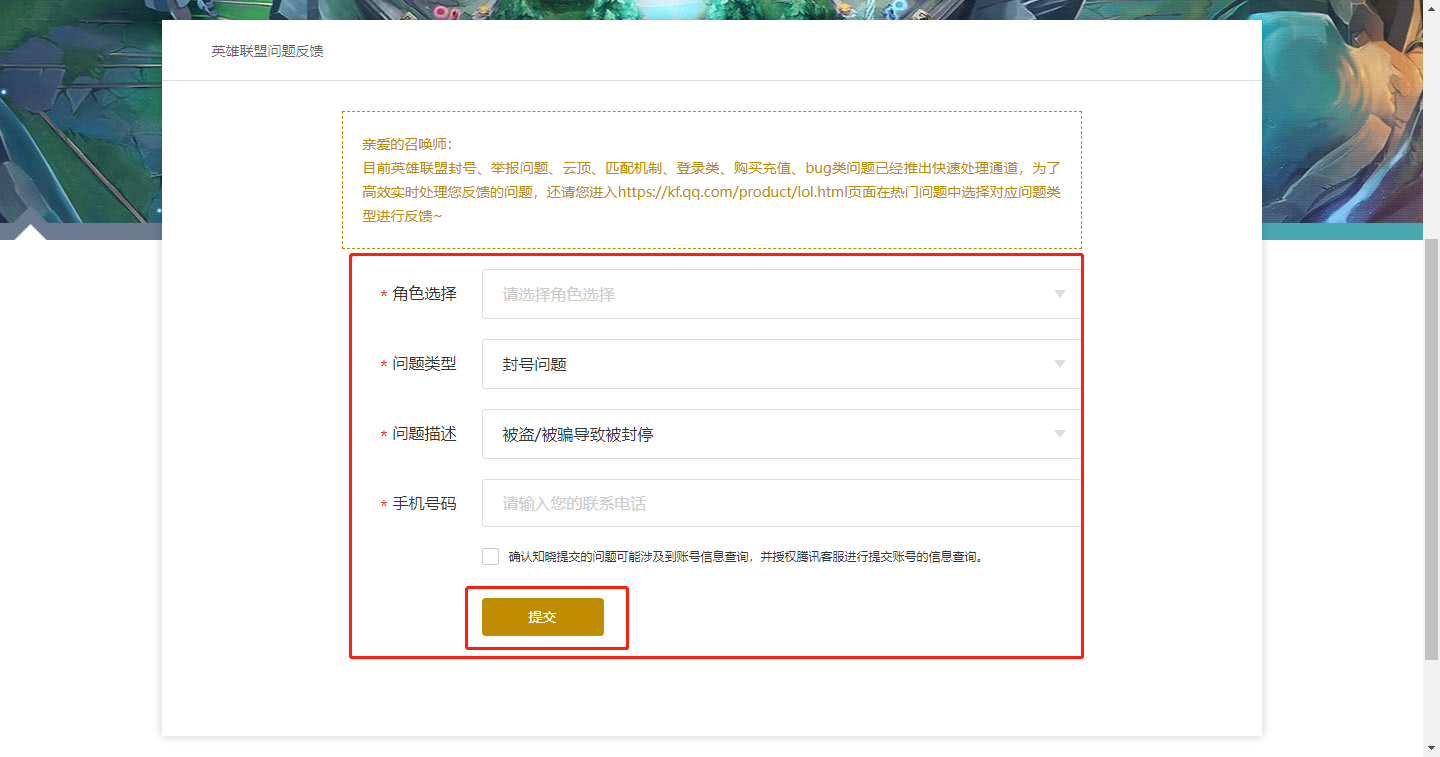Click the 手机号码 field label
Image resolution: width=1440 pixels, height=757 pixels.
coord(424,504)
